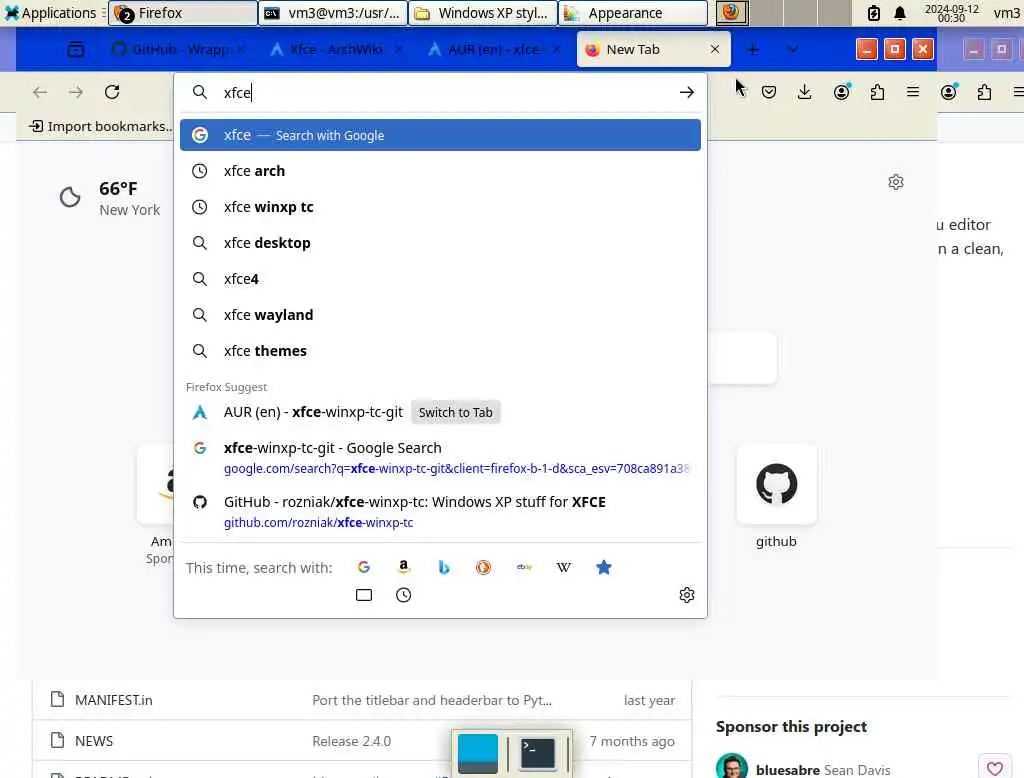Image resolution: width=1024 pixels, height=778 pixels.
Task: Open new tab page personalize gear
Action: coord(896,182)
